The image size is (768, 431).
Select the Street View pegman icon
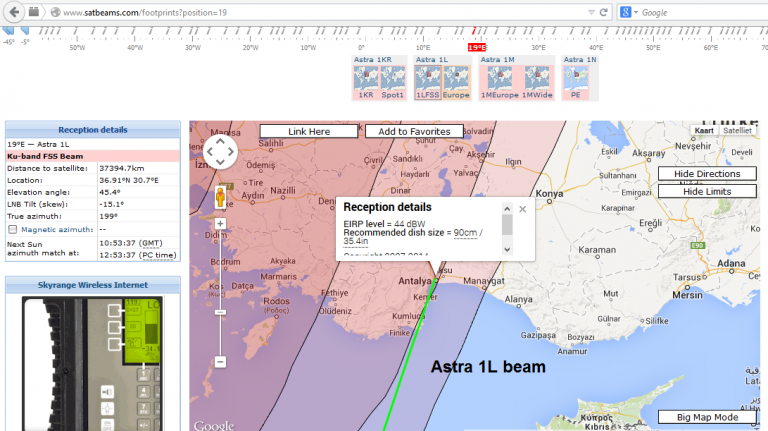[x=220, y=195]
